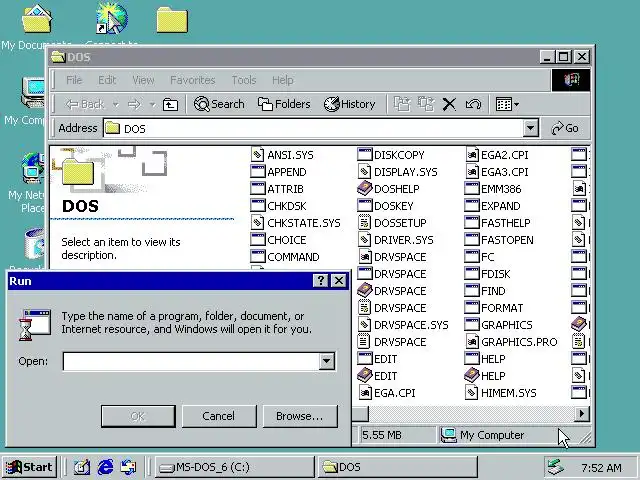The image size is (640, 480).
Task: Click the Search toolbar button
Action: point(219,104)
